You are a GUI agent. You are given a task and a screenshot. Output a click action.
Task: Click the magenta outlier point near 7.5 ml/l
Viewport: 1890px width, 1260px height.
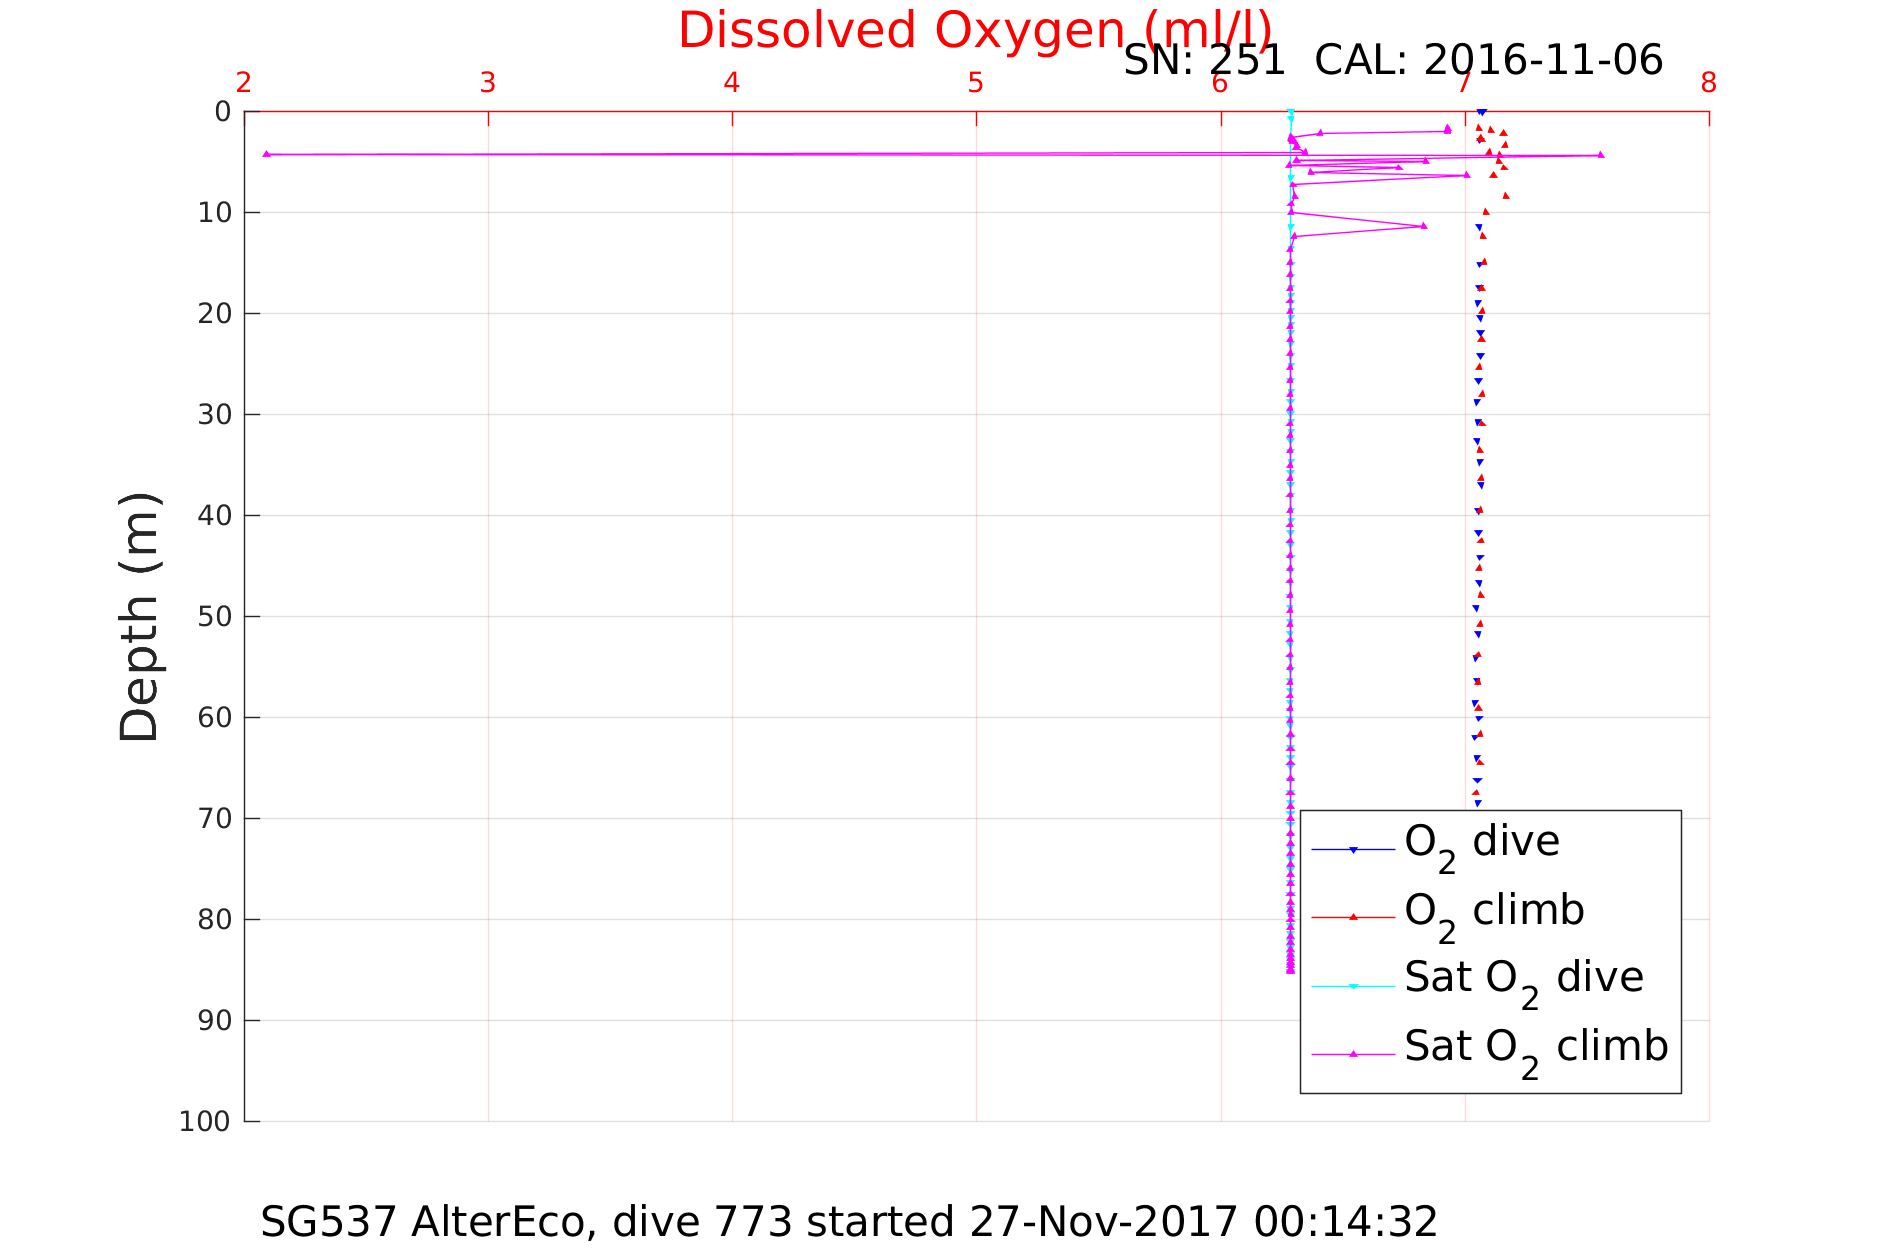pyautogui.click(x=1601, y=155)
